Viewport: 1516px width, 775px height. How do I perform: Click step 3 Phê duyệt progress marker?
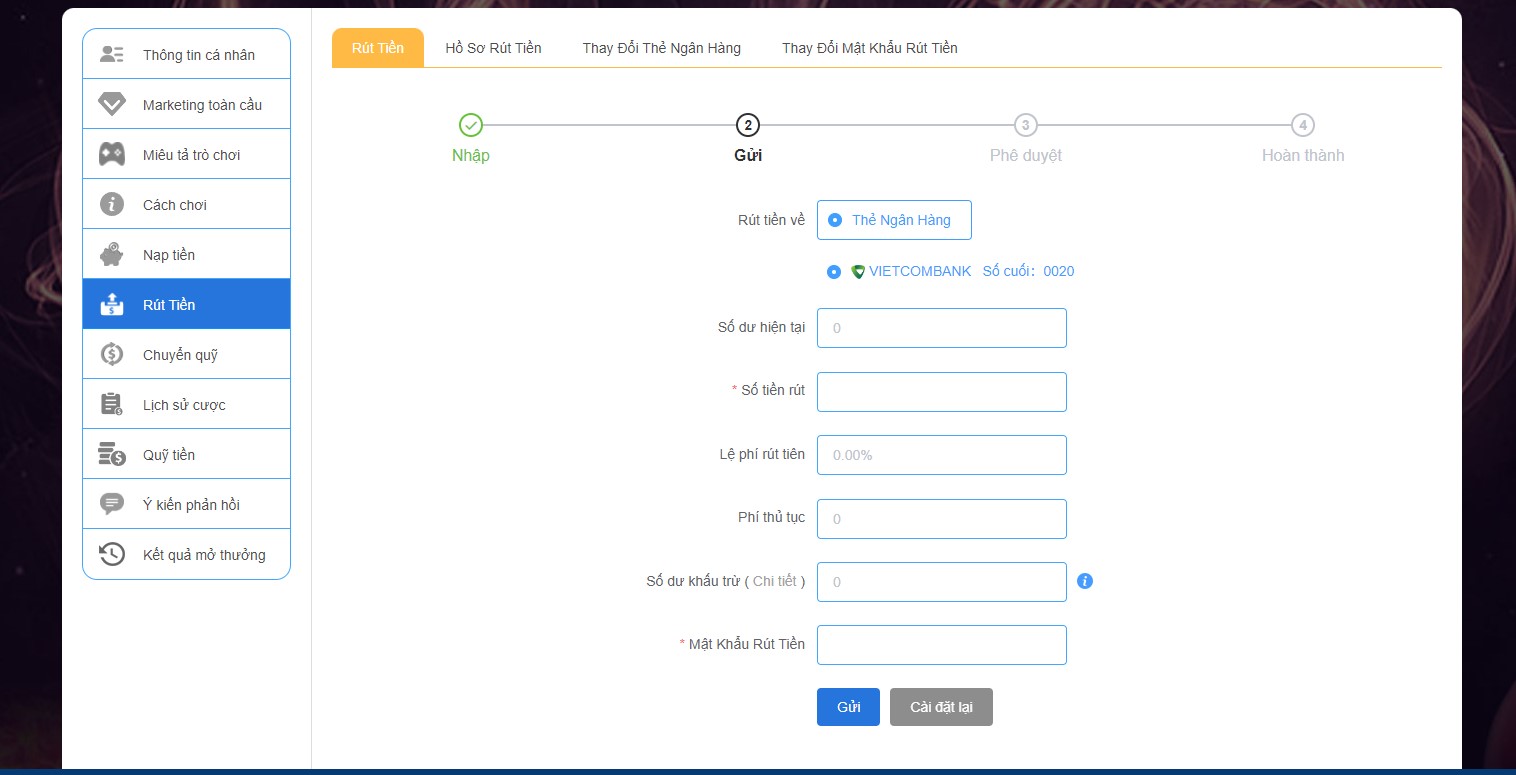click(x=1025, y=125)
